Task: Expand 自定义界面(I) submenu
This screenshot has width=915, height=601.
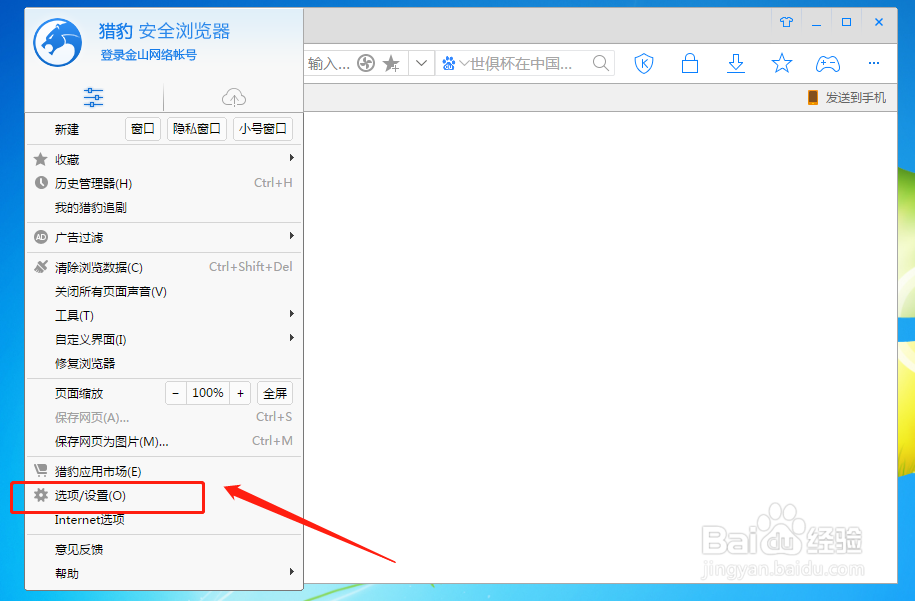Action: (x=164, y=339)
